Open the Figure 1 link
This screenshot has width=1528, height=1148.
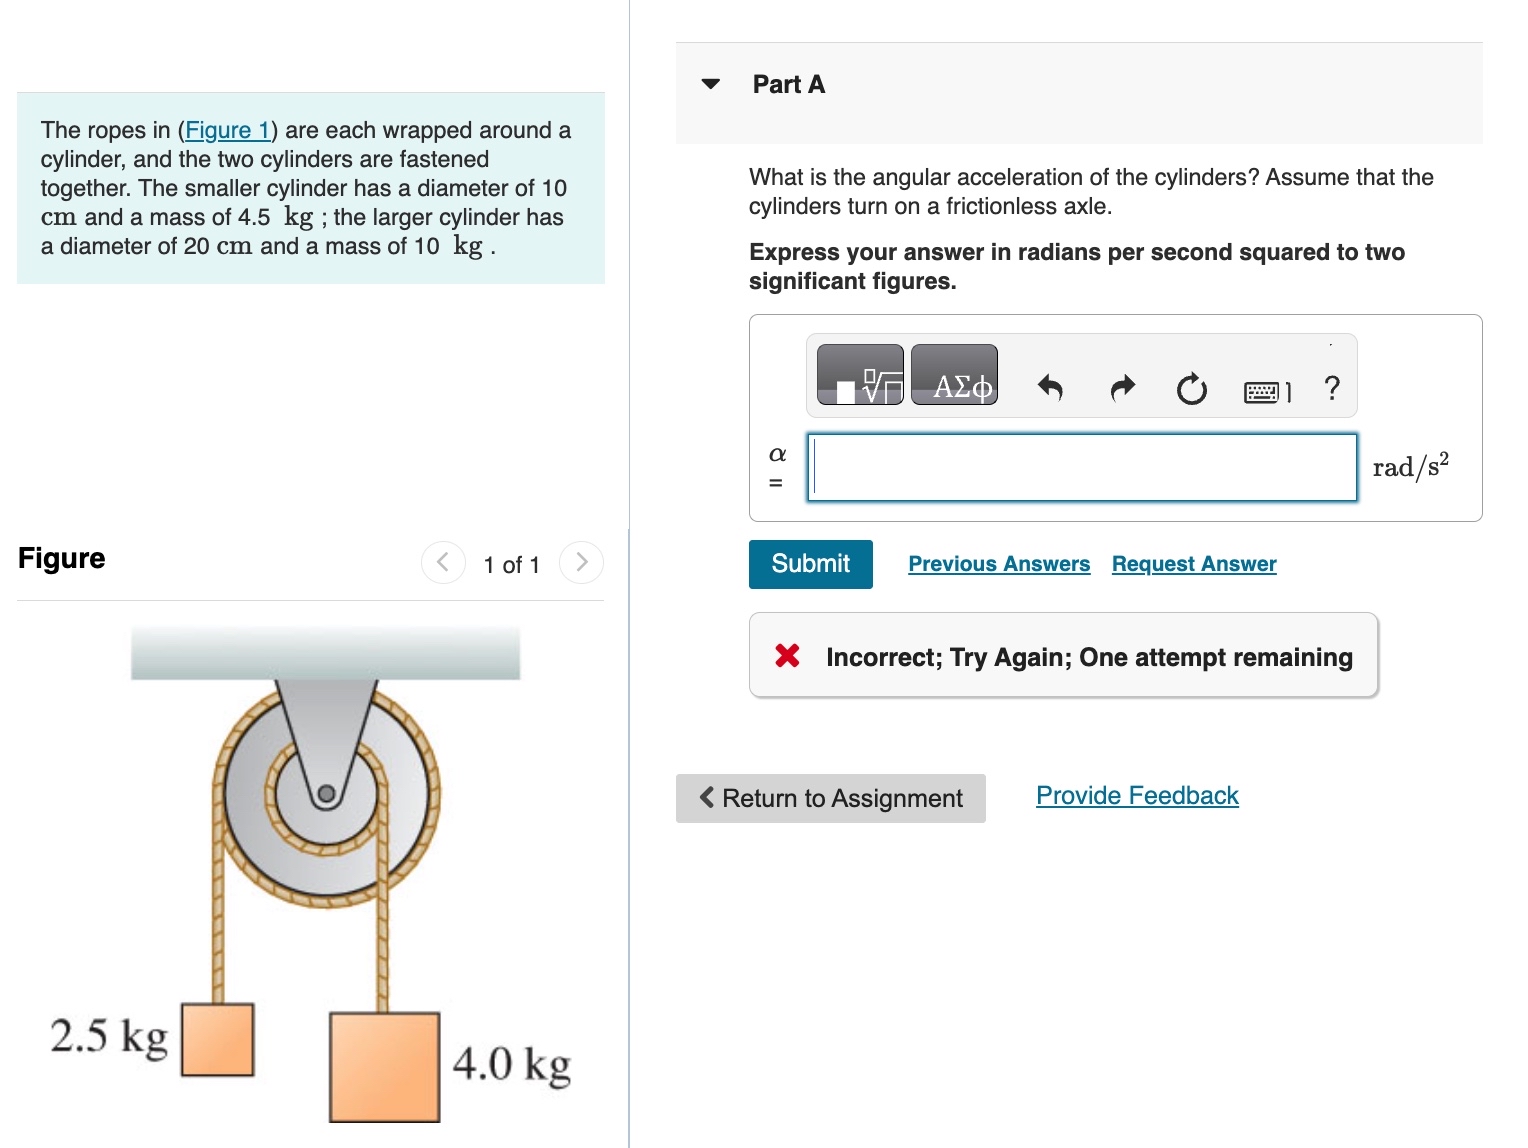(x=227, y=130)
